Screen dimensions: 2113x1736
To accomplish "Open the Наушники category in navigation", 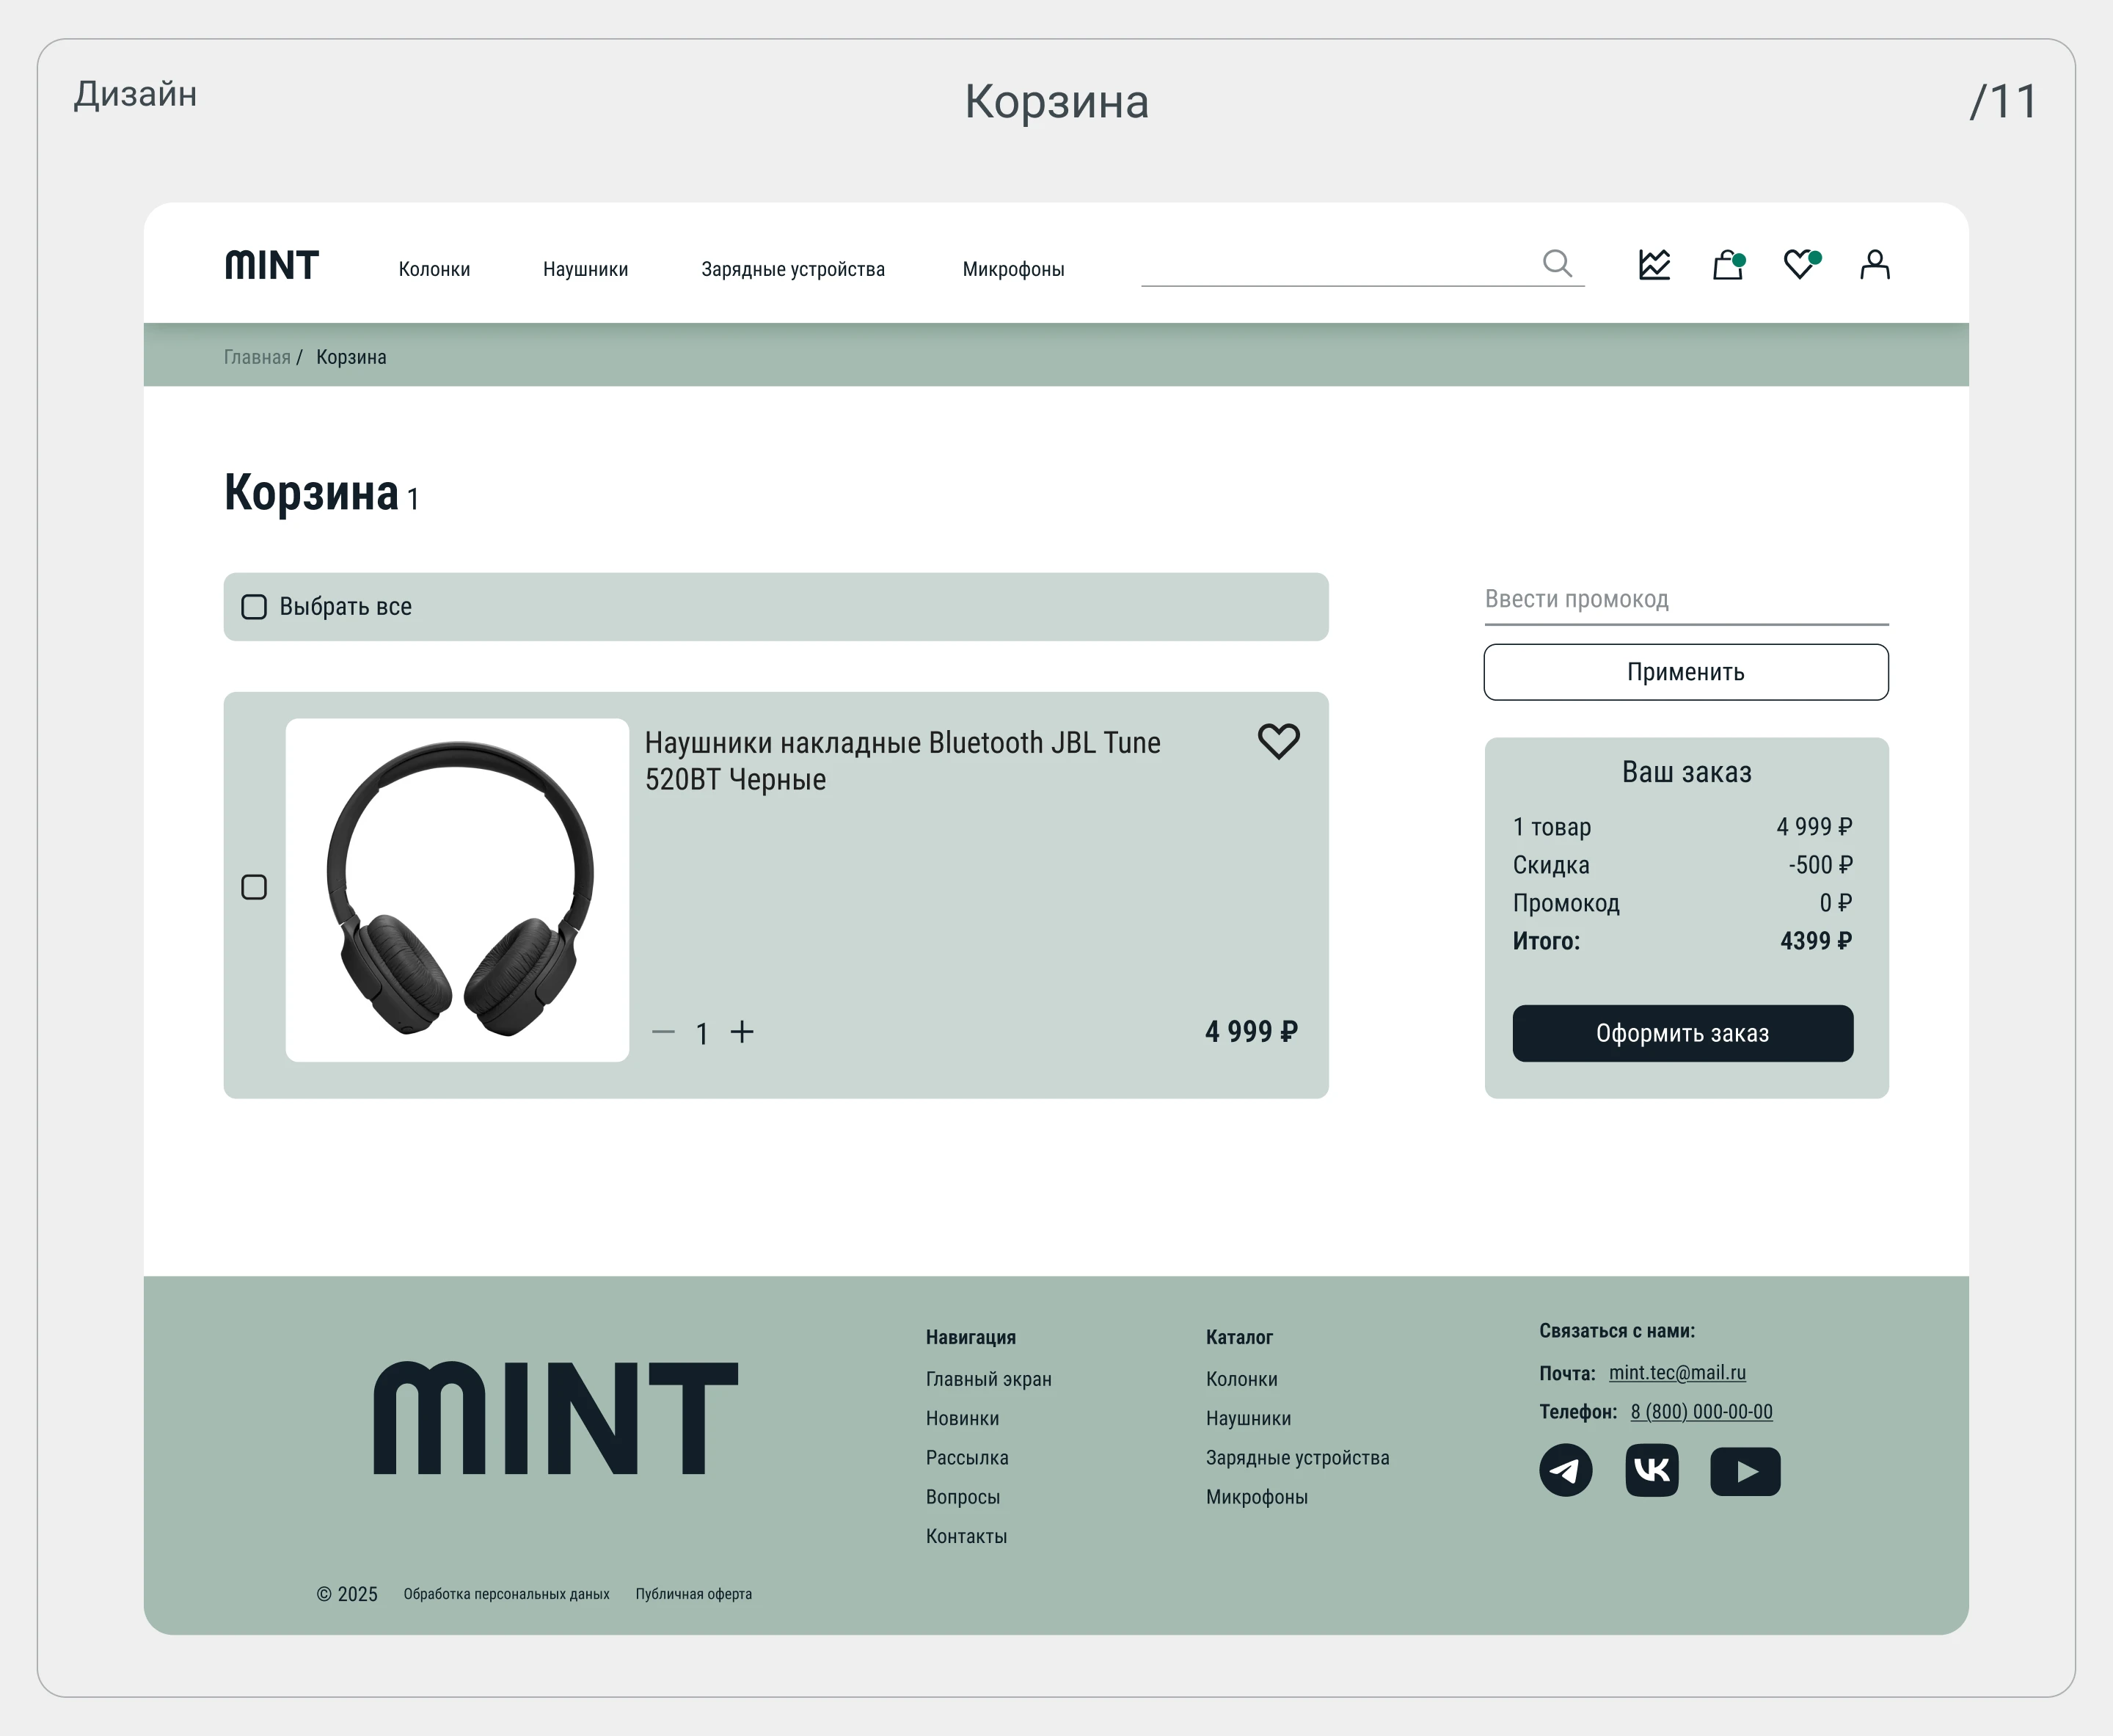I will (585, 268).
